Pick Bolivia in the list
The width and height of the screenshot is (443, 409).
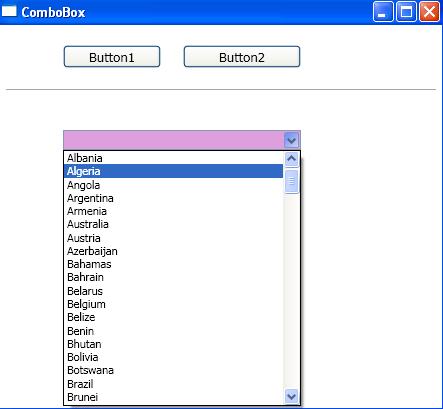click(173, 357)
